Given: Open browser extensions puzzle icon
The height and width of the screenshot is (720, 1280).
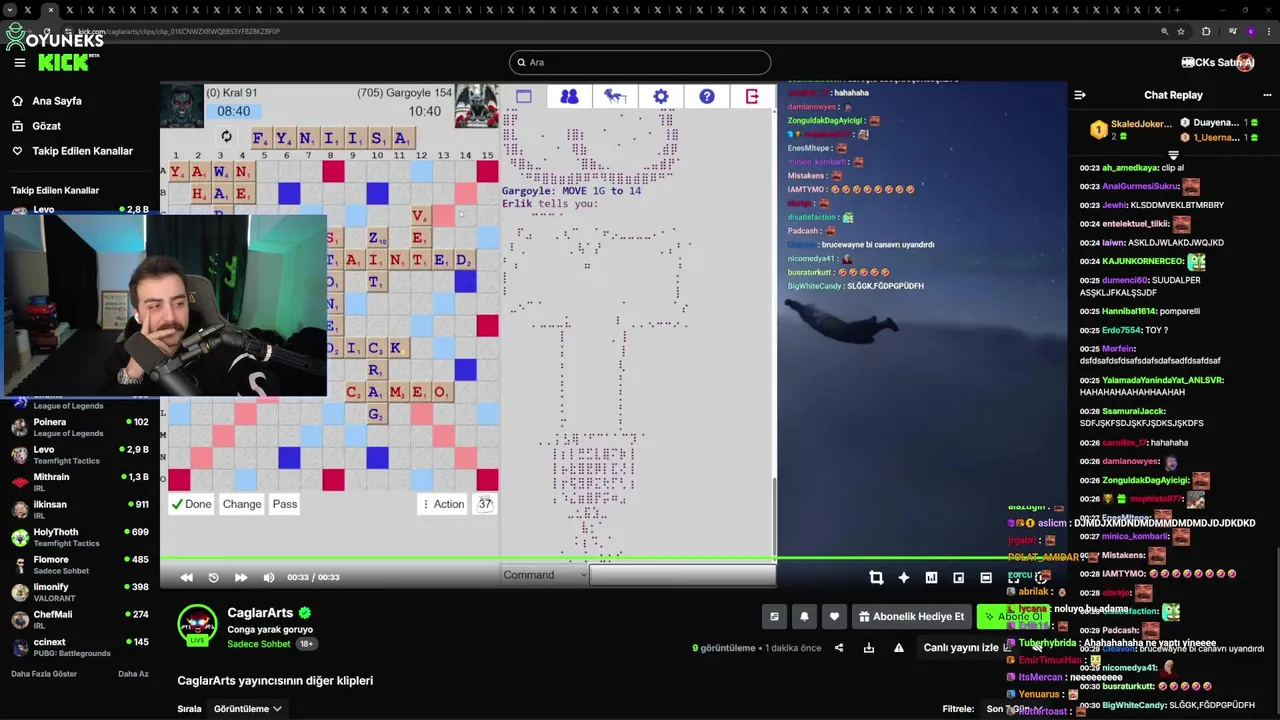Looking at the screenshot, I should pyautogui.click(x=1206, y=31).
